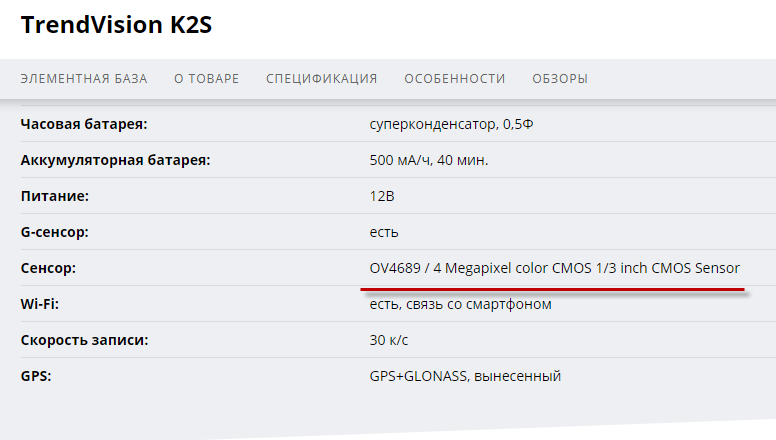Click the G-сенсор row label

click(56, 232)
